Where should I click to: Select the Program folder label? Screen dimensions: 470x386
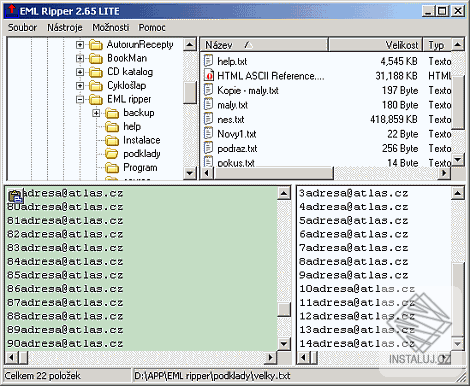tap(140, 167)
